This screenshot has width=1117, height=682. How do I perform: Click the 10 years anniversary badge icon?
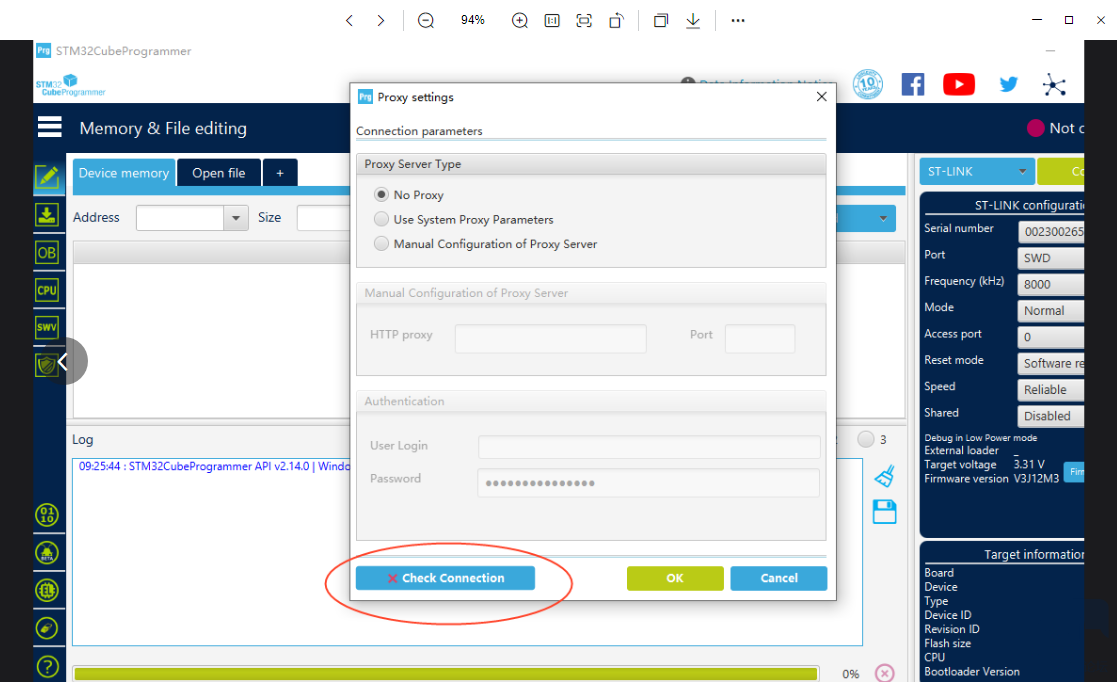click(x=868, y=84)
